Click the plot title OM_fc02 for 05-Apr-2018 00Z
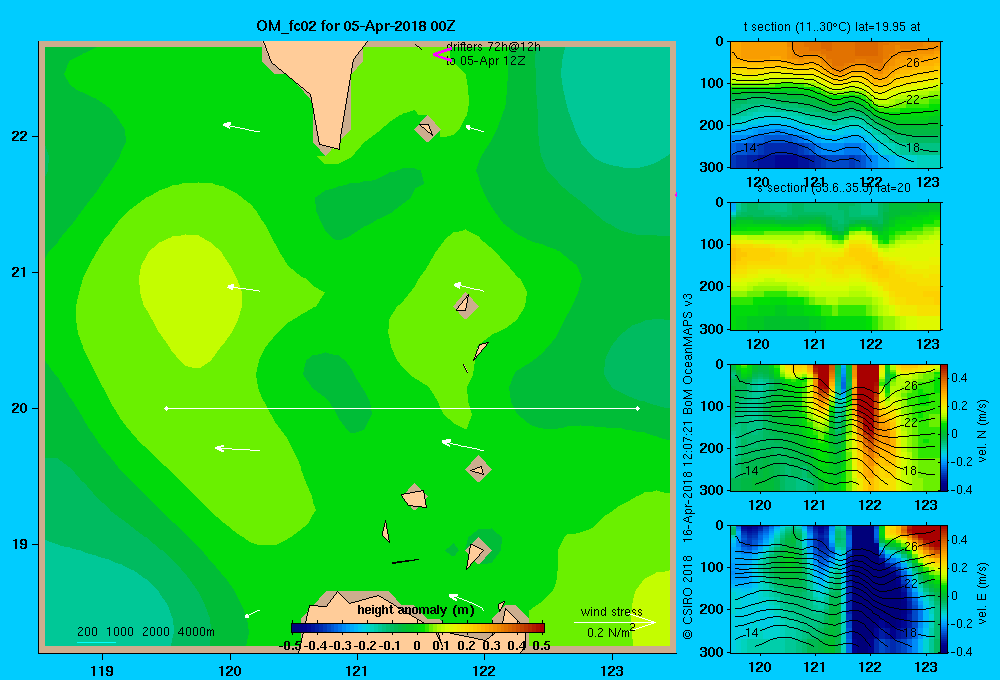Screen dimensions: 1000x680 click(355, 26)
